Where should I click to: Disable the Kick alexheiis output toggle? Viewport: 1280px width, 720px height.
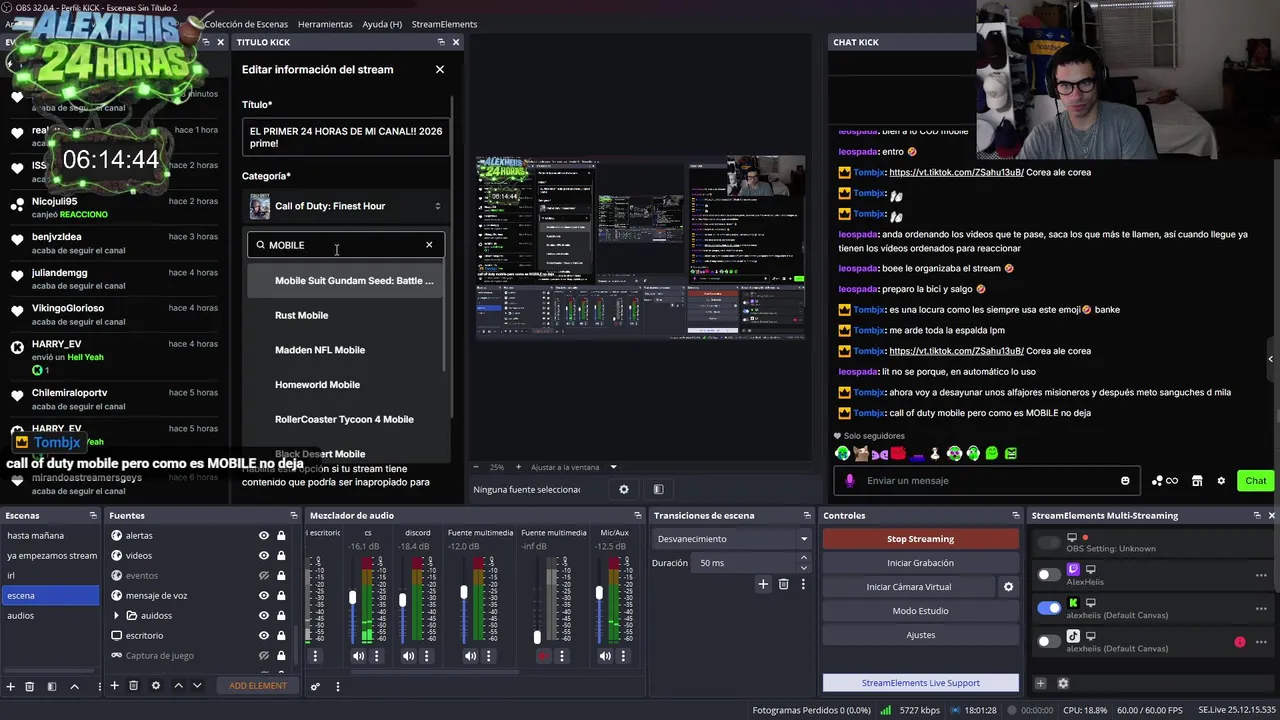click(1048, 608)
